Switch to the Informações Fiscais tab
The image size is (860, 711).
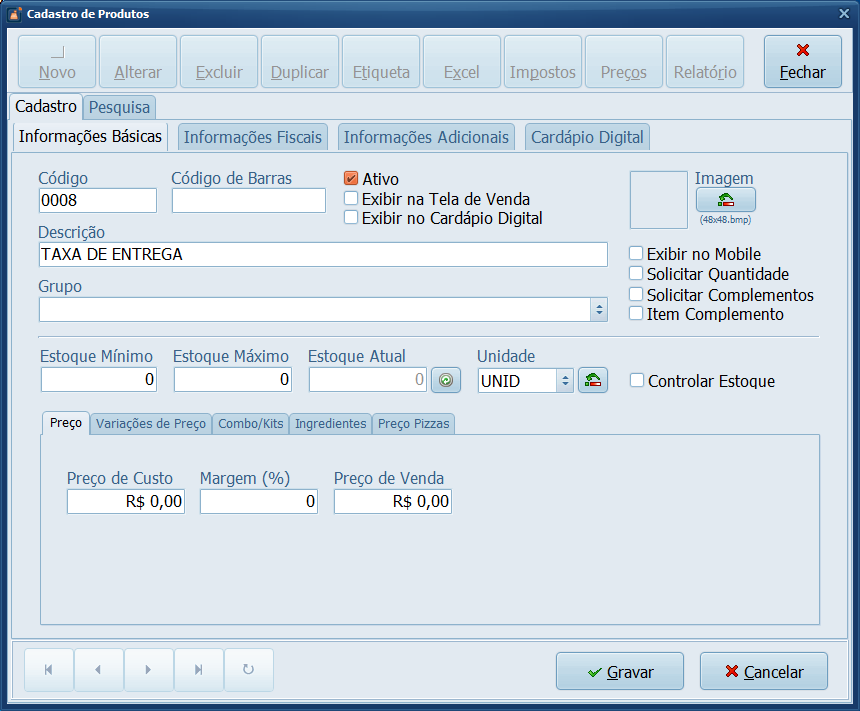[x=253, y=137]
